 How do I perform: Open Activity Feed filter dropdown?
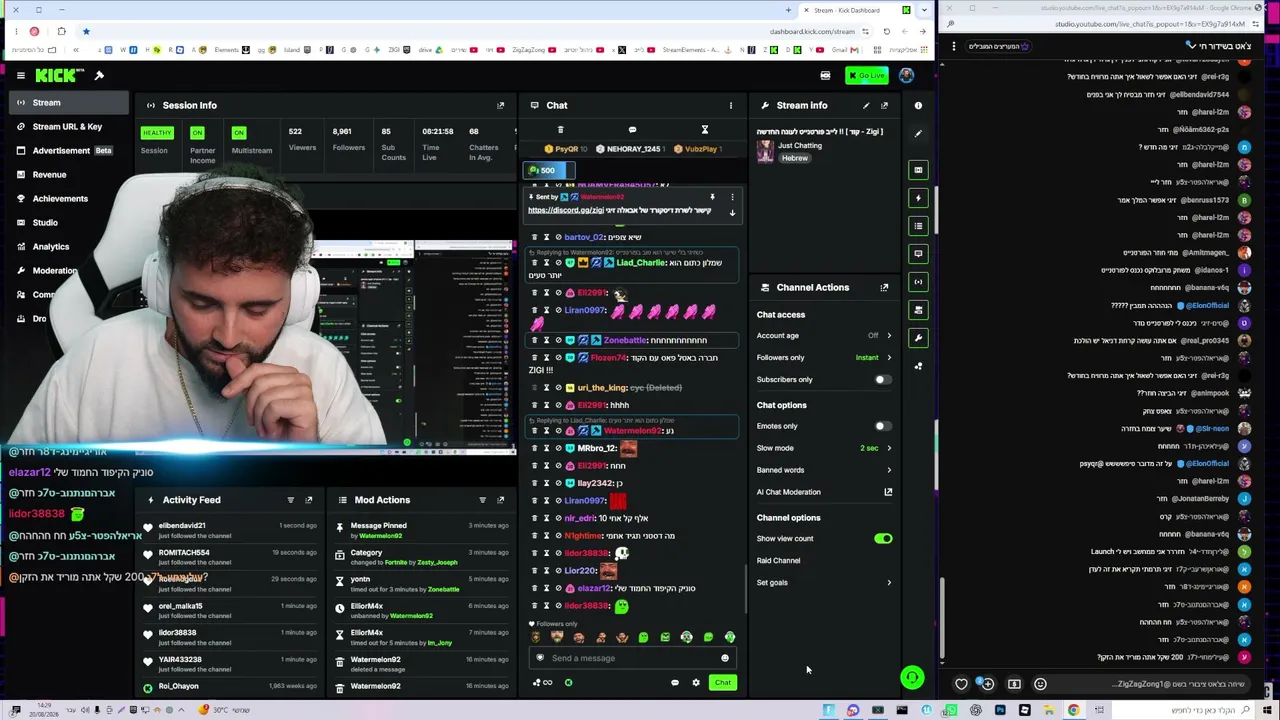(x=291, y=500)
